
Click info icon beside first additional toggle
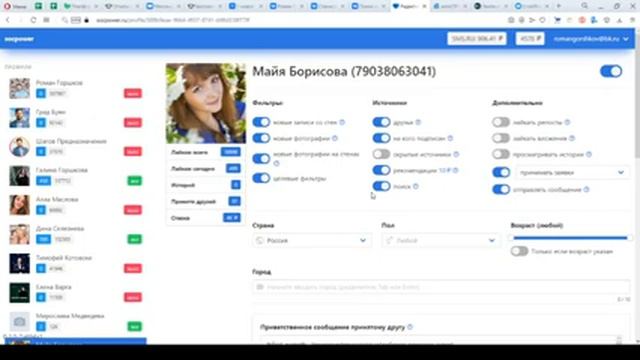(567, 122)
